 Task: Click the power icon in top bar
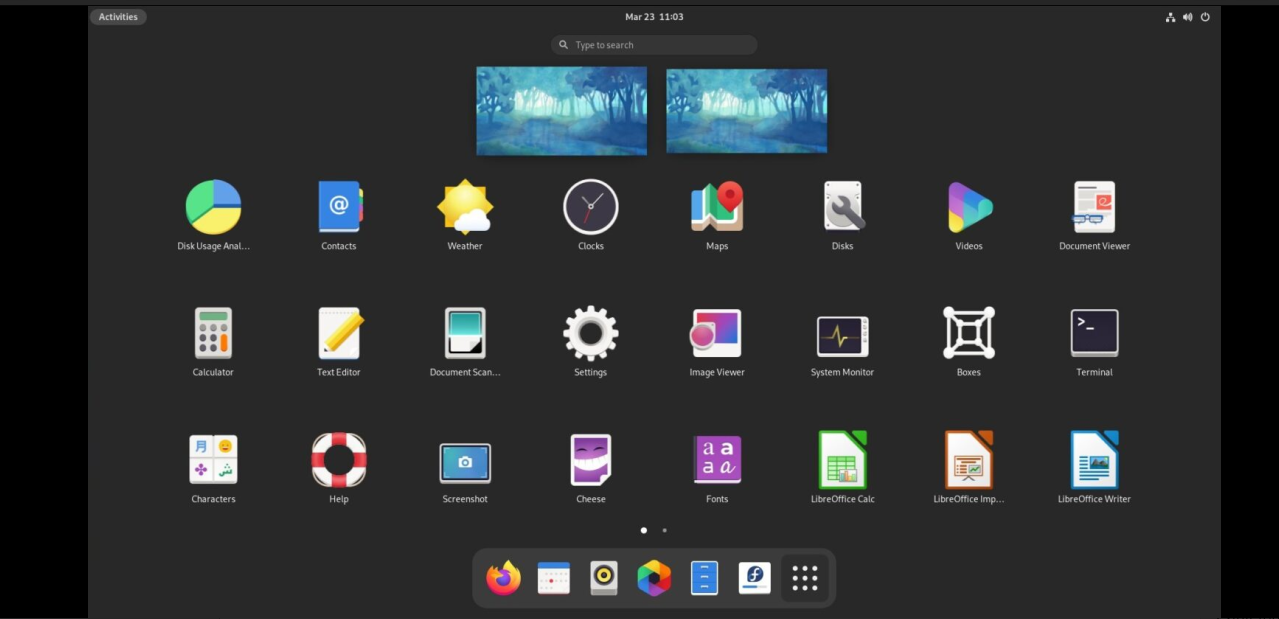[1205, 17]
